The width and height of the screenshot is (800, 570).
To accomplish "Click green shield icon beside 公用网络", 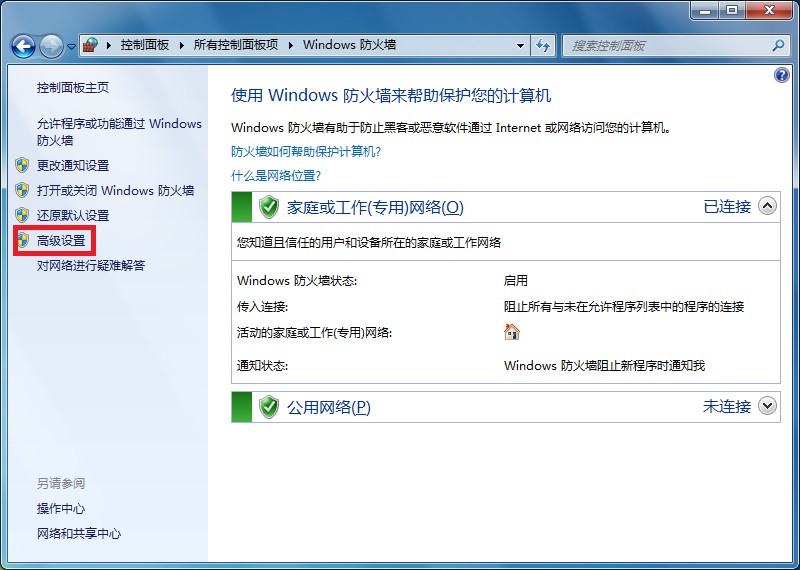I will click(x=269, y=407).
